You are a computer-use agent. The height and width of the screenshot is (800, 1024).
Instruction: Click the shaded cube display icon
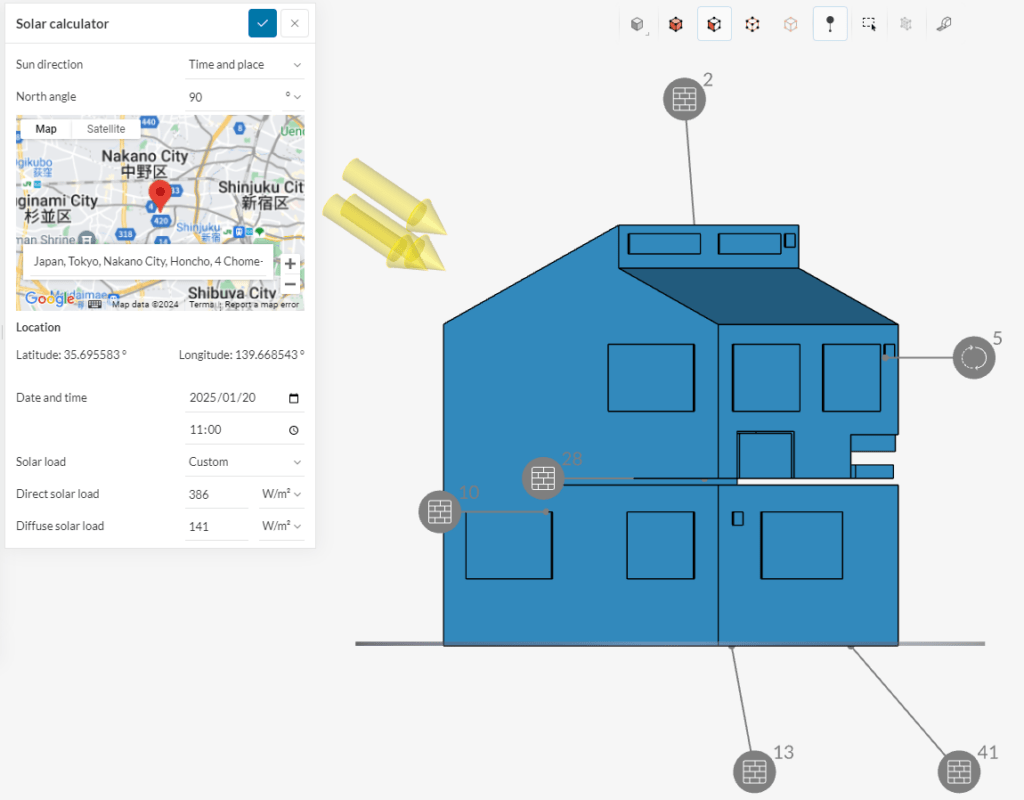click(637, 24)
